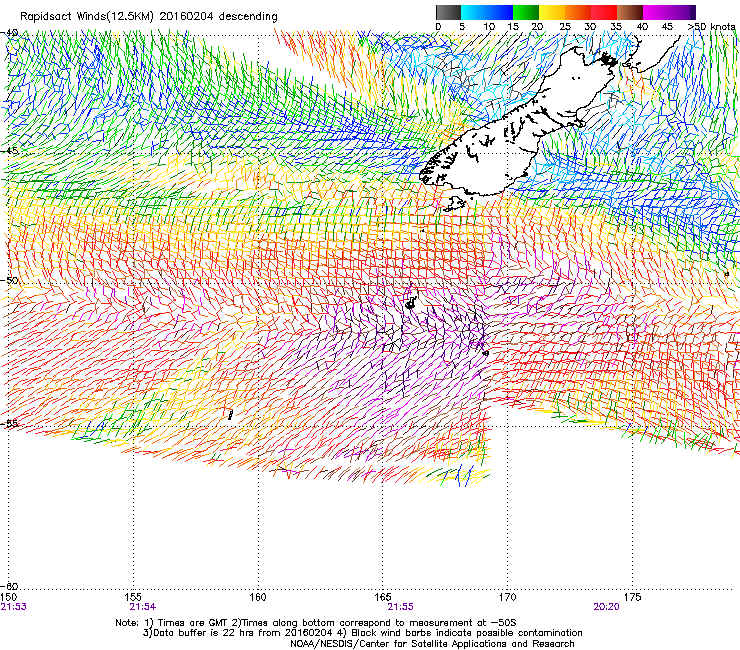
Task: Click the '>50 knots' legend label
Action: [x=711, y=26]
